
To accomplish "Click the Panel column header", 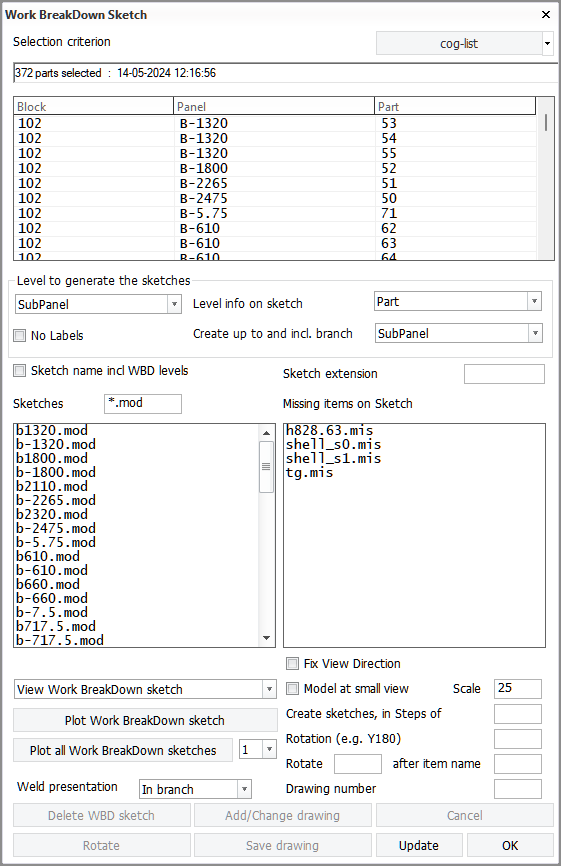I will (274, 107).
